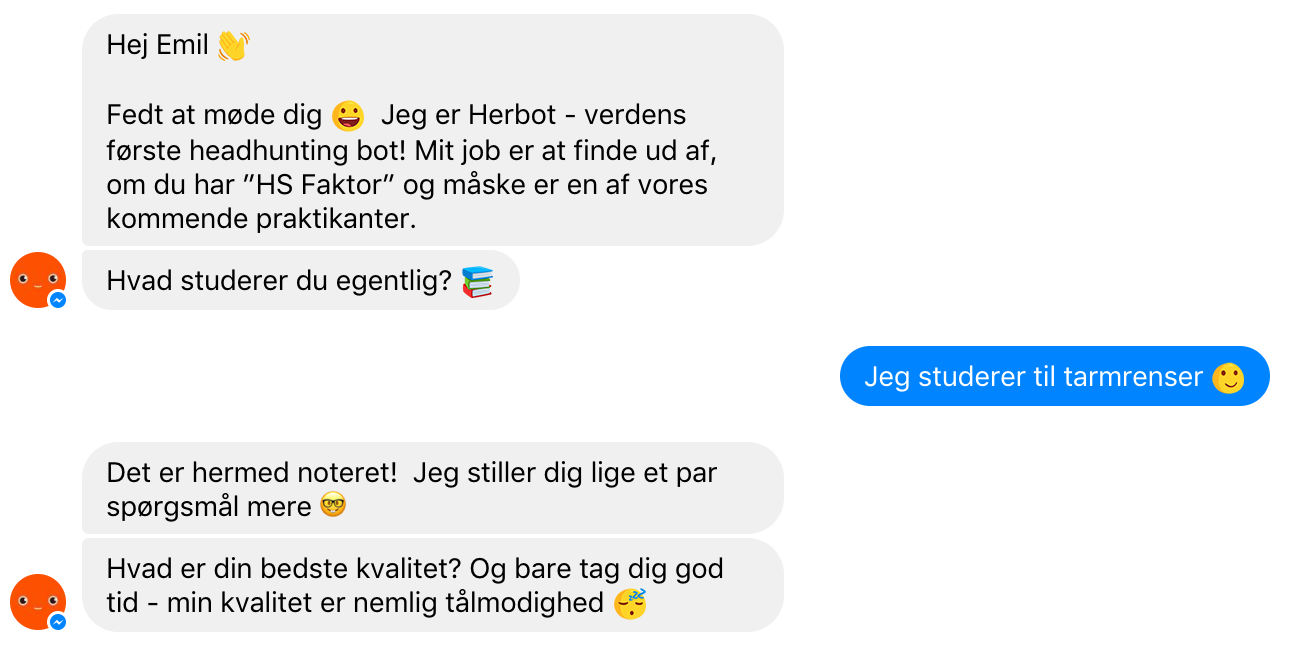
Task: Click the smiley emoji in the blue bubble
Action: (1228, 377)
